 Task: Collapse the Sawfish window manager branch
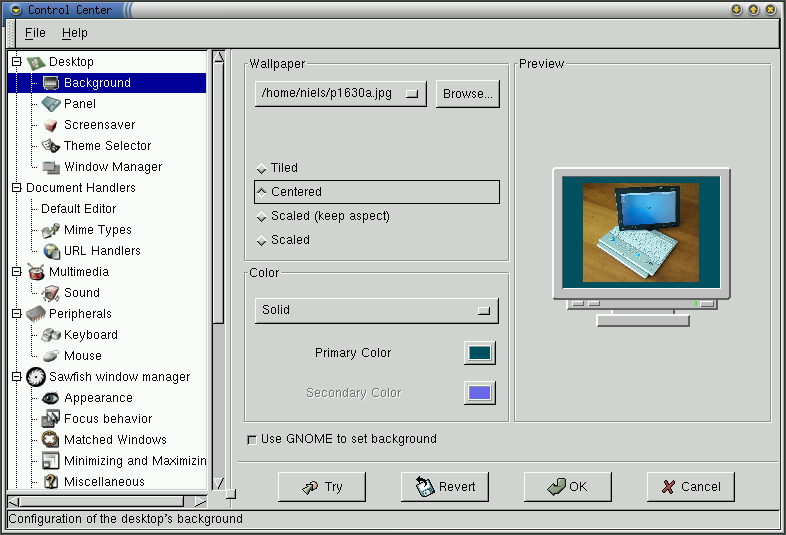point(16,377)
